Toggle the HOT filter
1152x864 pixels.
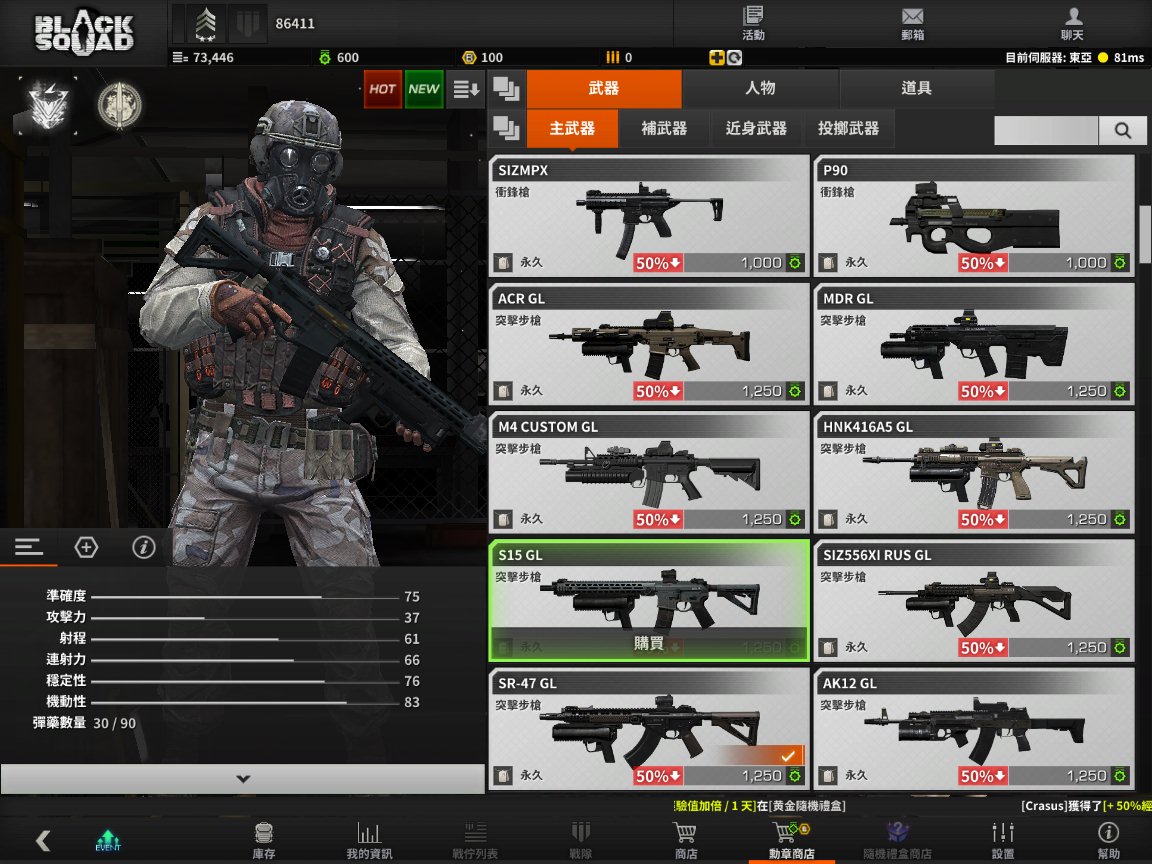[x=383, y=89]
